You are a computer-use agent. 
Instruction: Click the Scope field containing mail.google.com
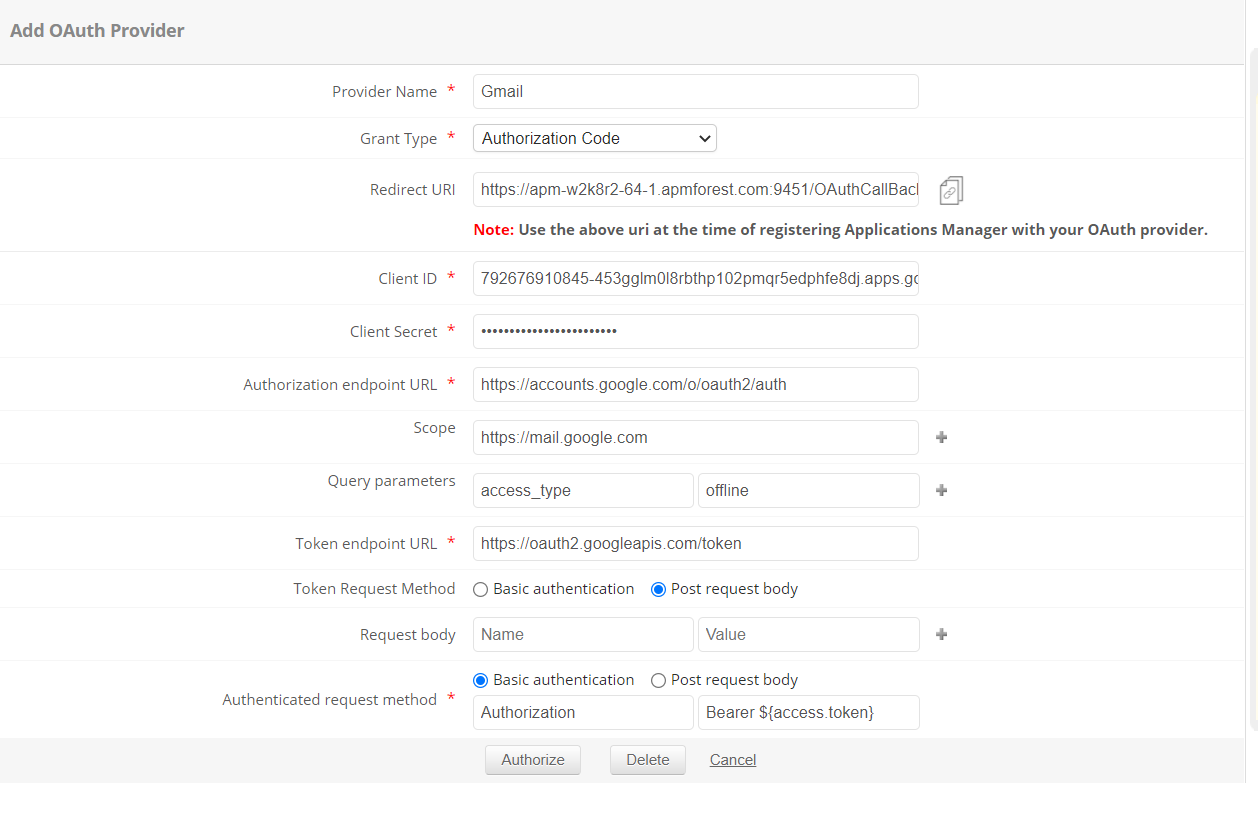[x=695, y=437]
